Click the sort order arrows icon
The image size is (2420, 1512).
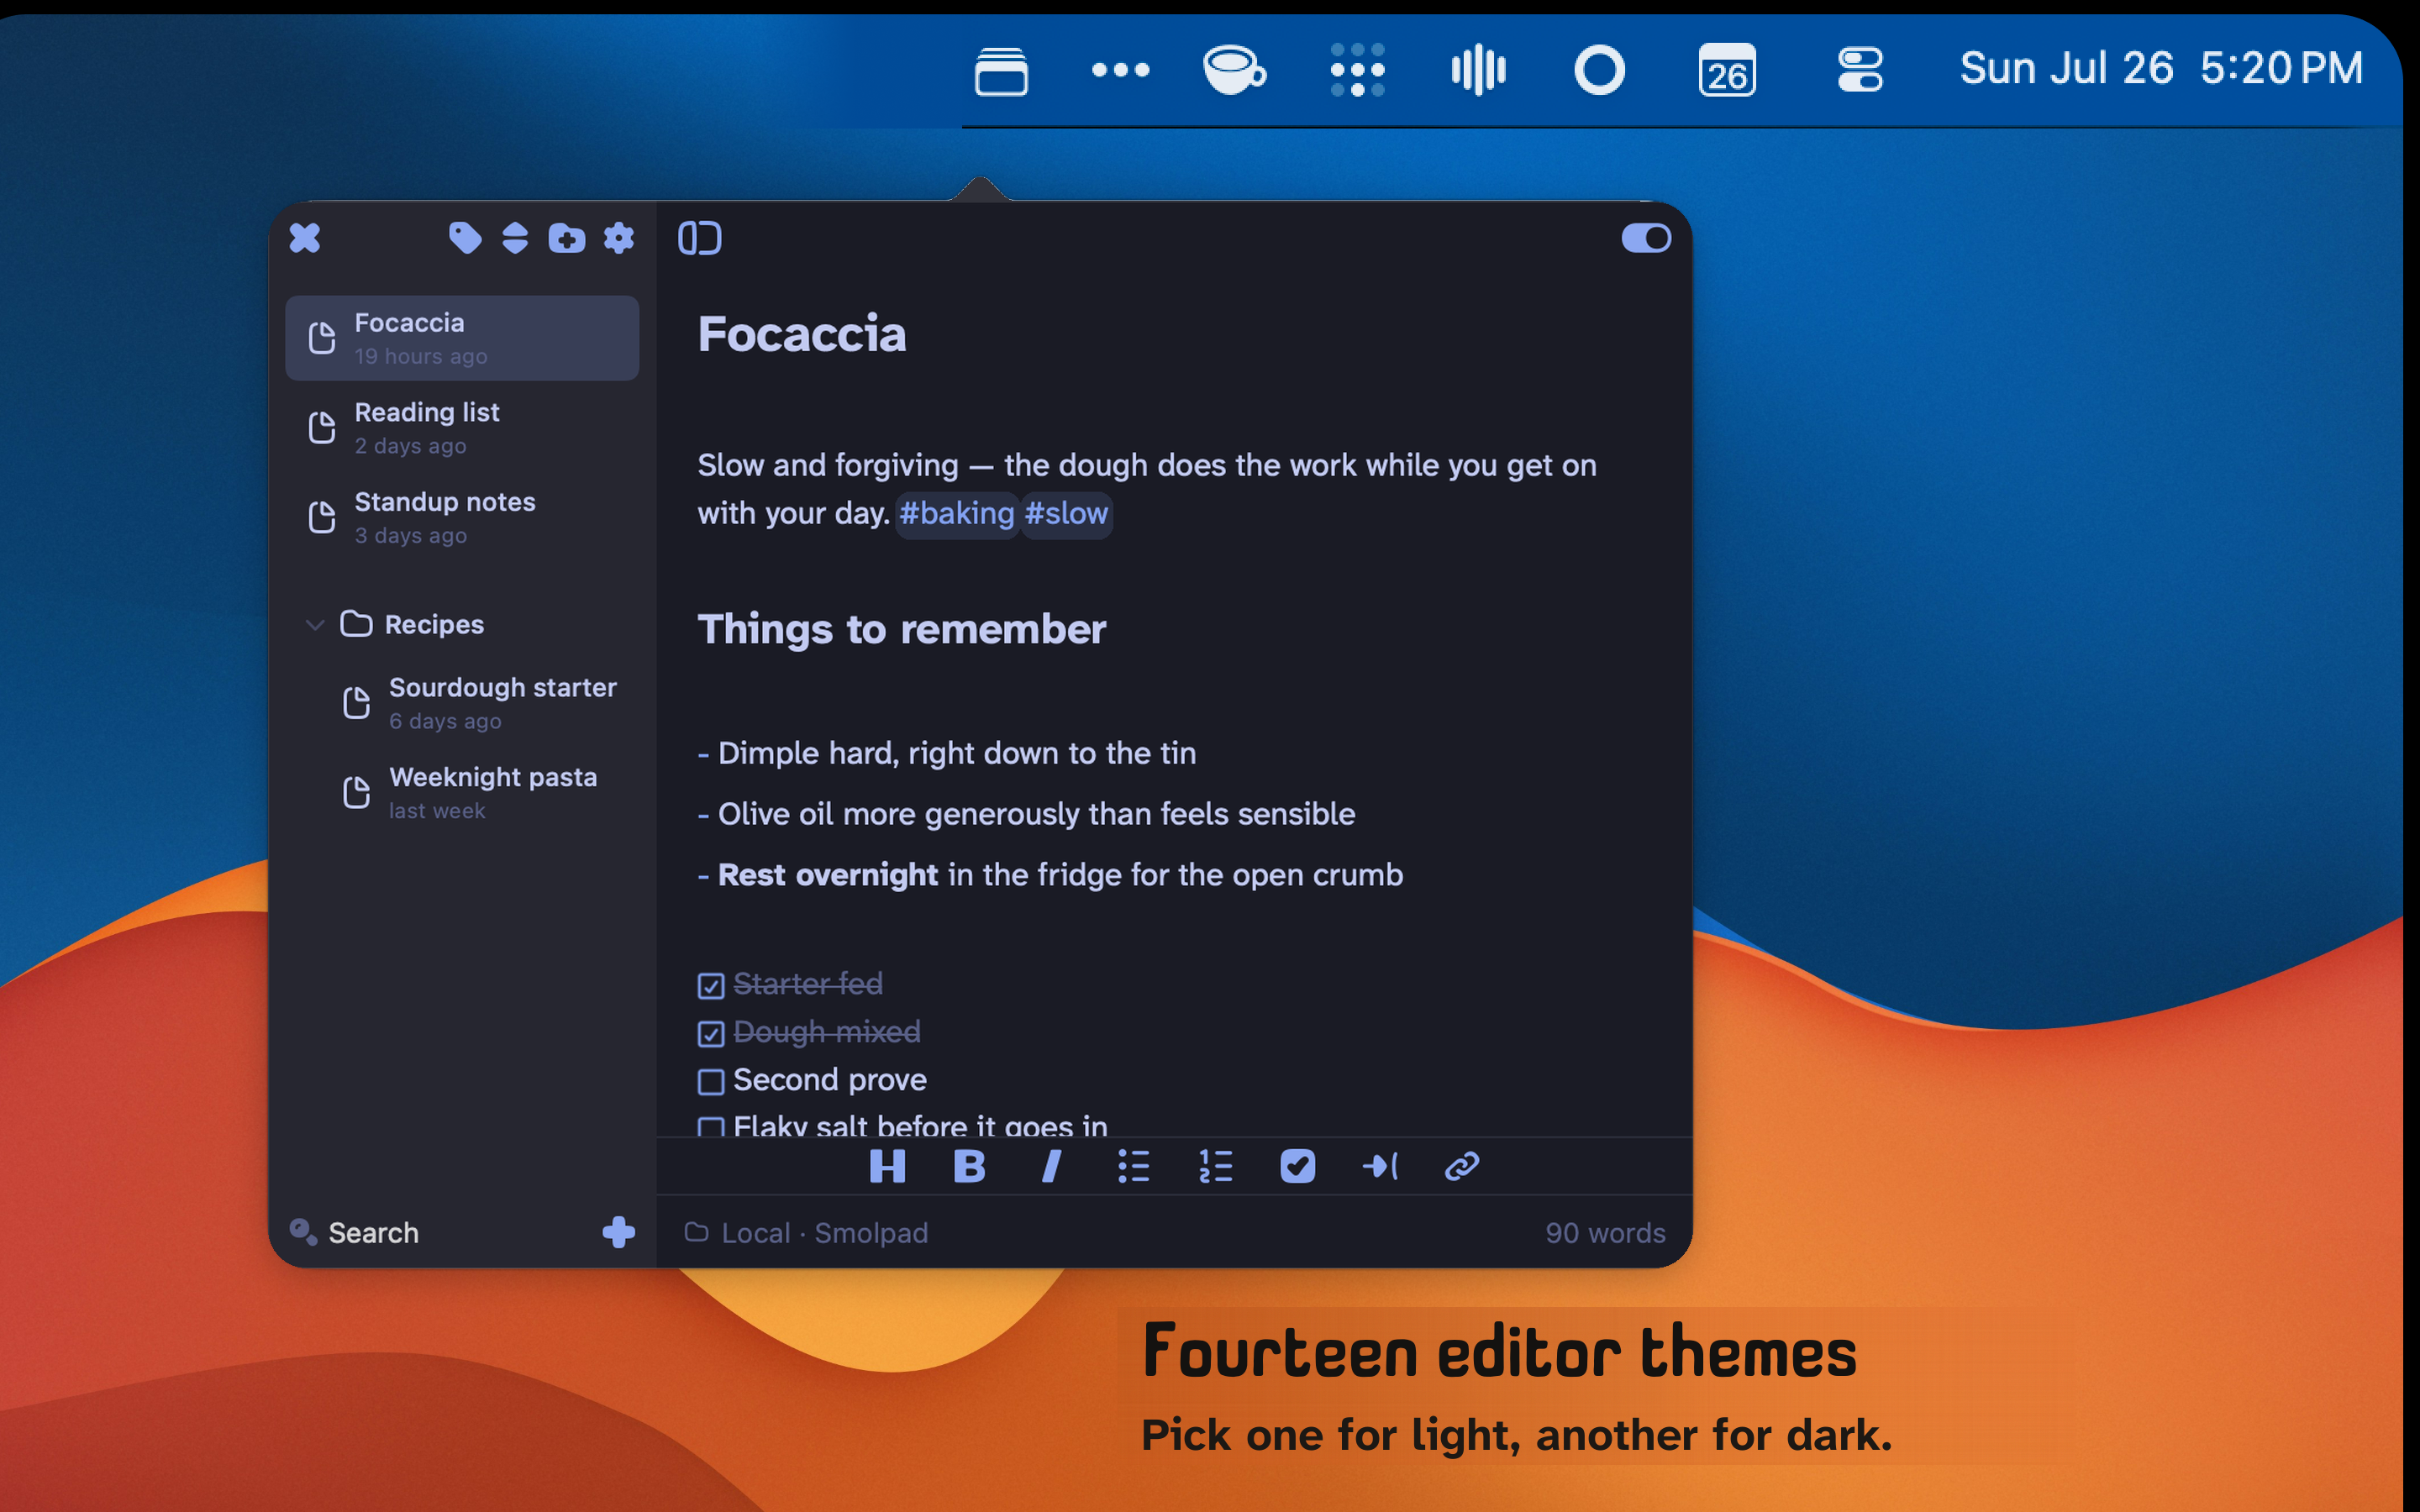tap(515, 238)
